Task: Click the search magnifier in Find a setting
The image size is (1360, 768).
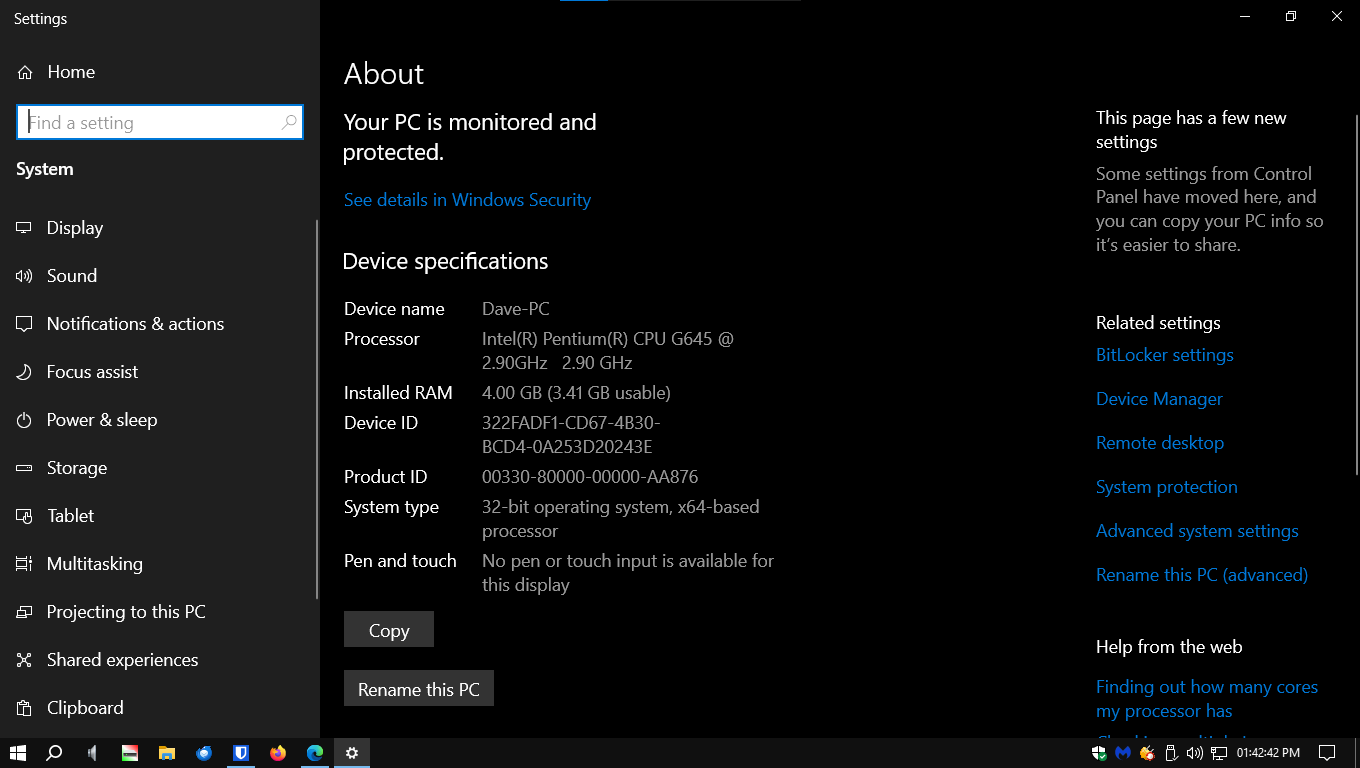Action: click(289, 122)
